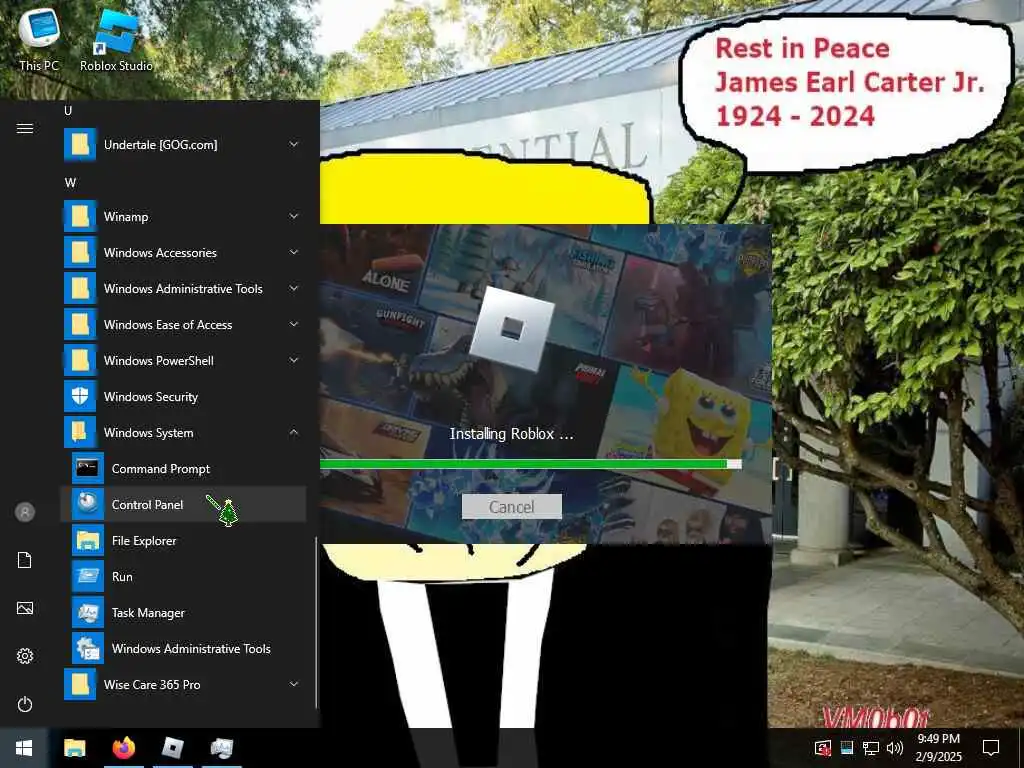This screenshot has height=768, width=1024.
Task: Open the notification center icon
Action: click(x=991, y=748)
